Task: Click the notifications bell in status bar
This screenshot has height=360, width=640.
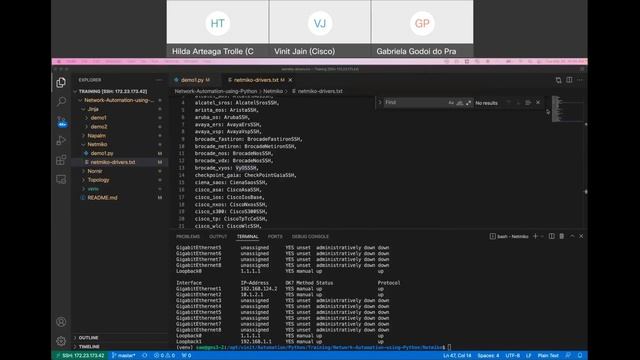Action: pos(580,356)
